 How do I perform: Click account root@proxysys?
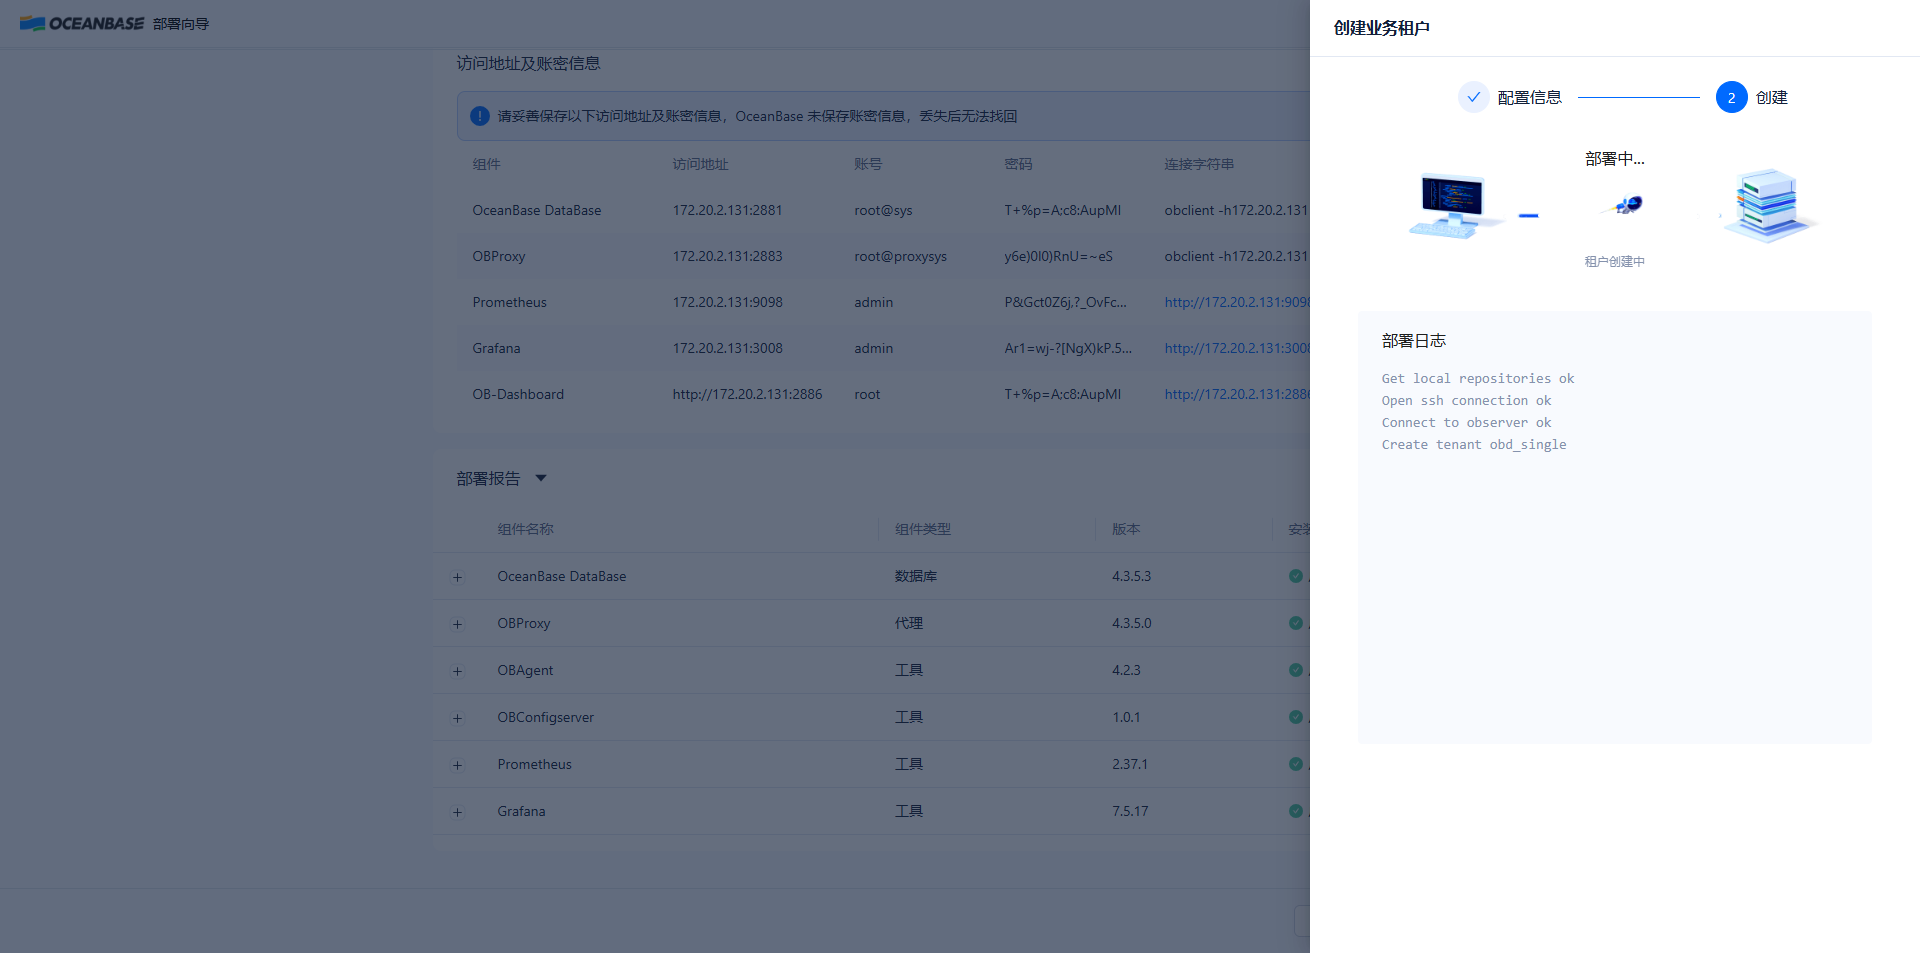(900, 256)
